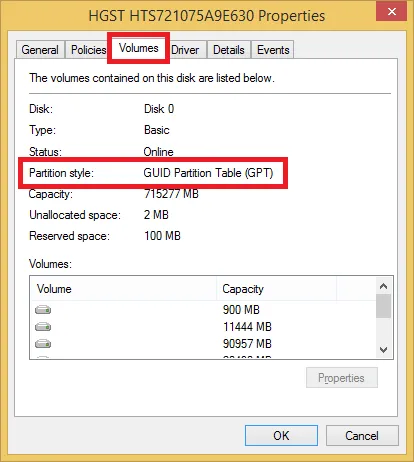The height and width of the screenshot is (462, 414).
Task: Click the Capacity column header
Action: coord(277,289)
